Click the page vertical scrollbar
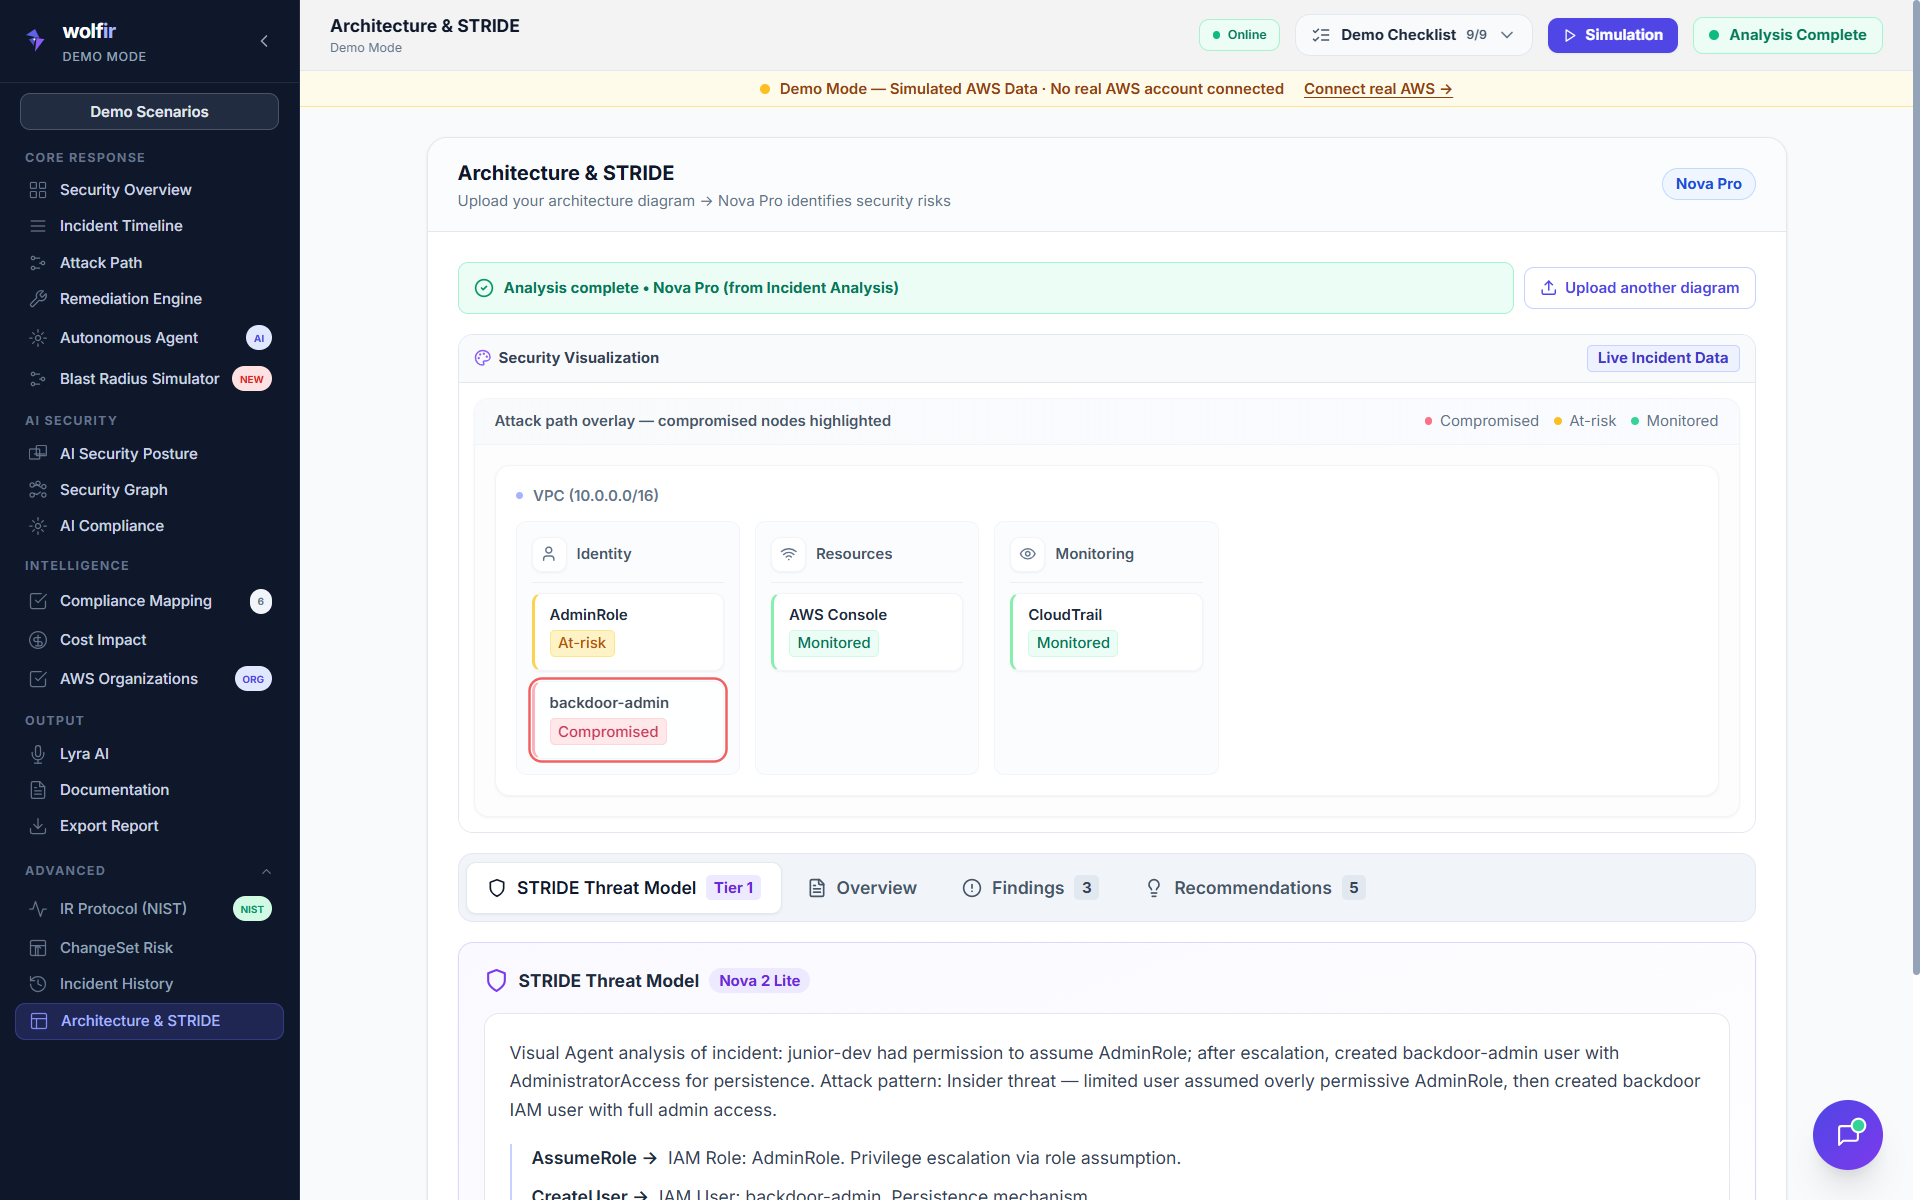Image resolution: width=1920 pixels, height=1200 pixels. [x=1915, y=500]
